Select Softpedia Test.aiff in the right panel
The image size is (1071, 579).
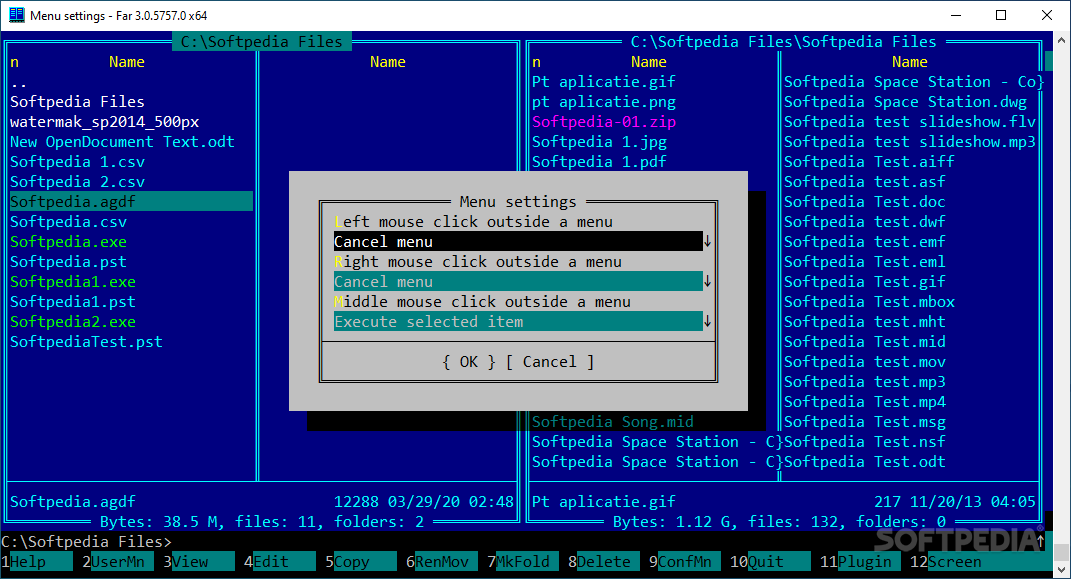(x=869, y=162)
